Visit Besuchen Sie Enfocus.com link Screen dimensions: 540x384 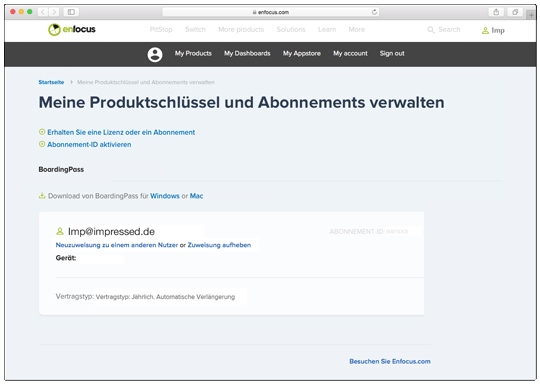click(390, 362)
